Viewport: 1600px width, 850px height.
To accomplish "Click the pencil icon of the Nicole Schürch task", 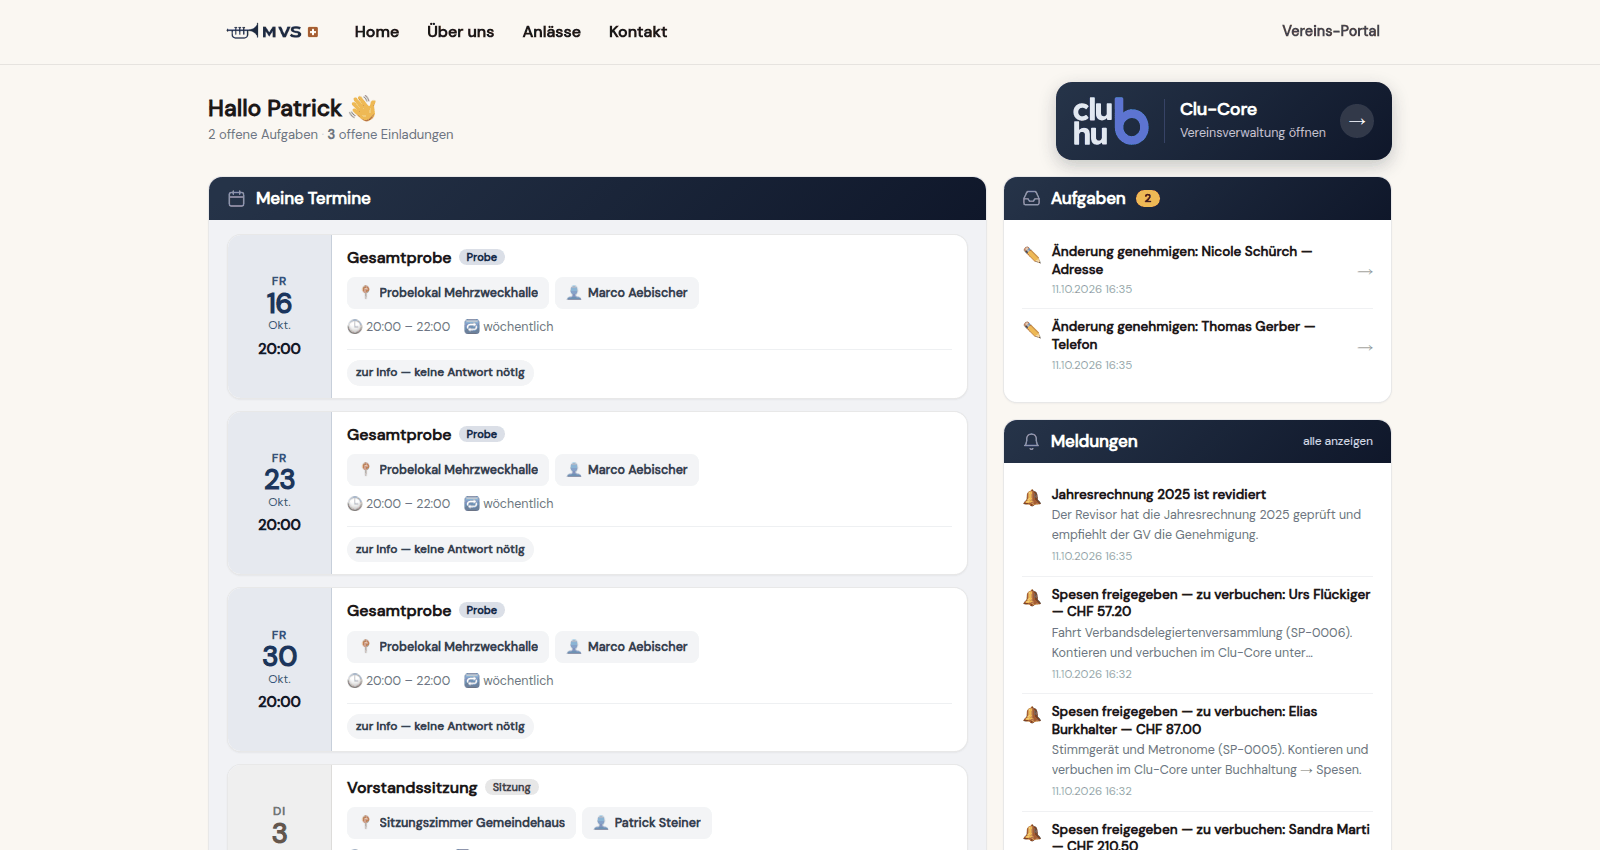I will (x=1032, y=254).
